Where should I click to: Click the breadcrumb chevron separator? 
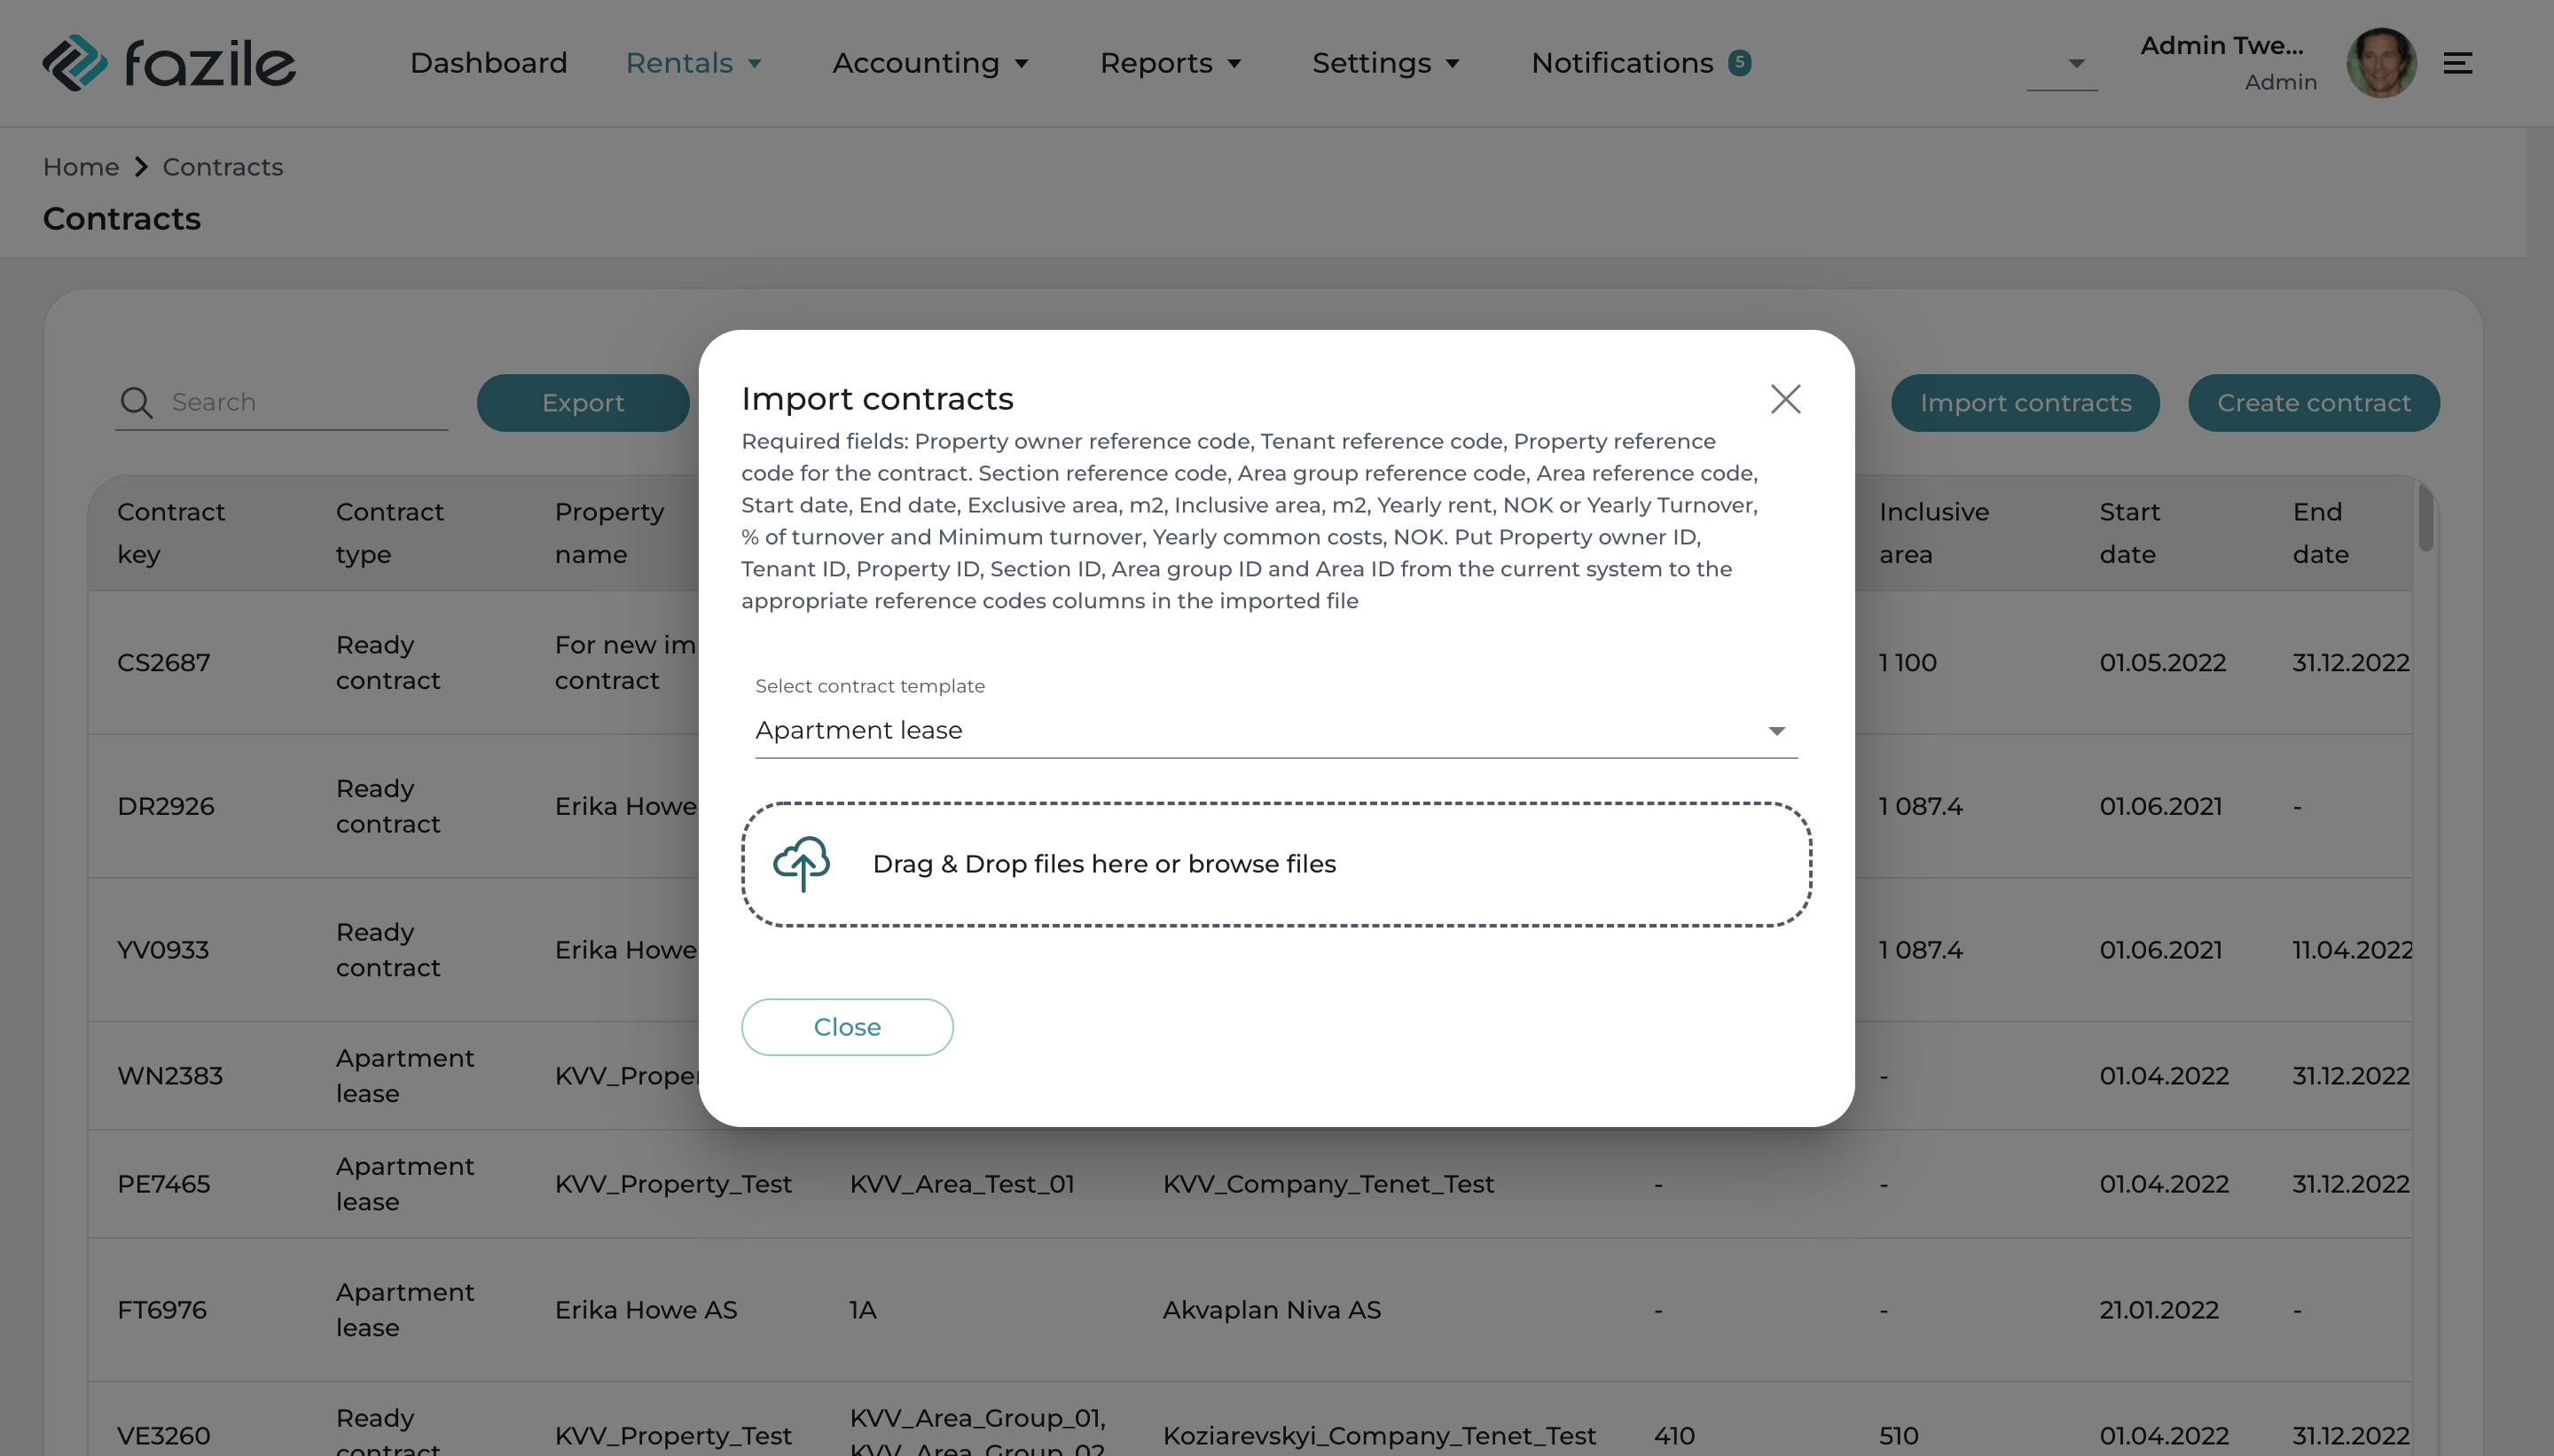pos(141,167)
